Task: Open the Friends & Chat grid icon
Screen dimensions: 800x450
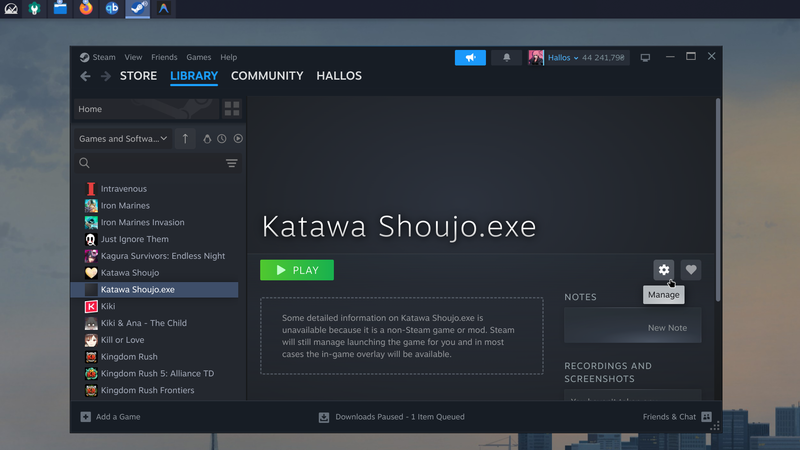Action: (x=706, y=417)
